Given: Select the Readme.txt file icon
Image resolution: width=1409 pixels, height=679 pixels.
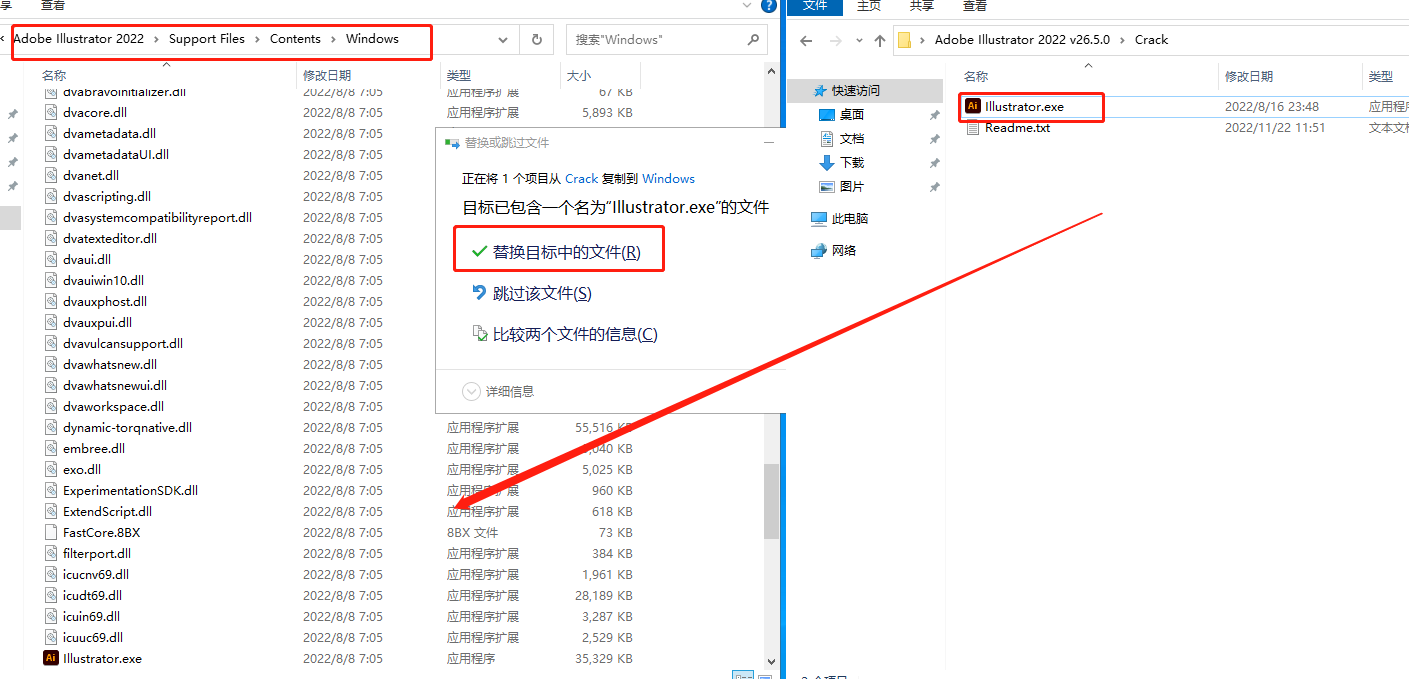Looking at the screenshot, I should (973, 128).
